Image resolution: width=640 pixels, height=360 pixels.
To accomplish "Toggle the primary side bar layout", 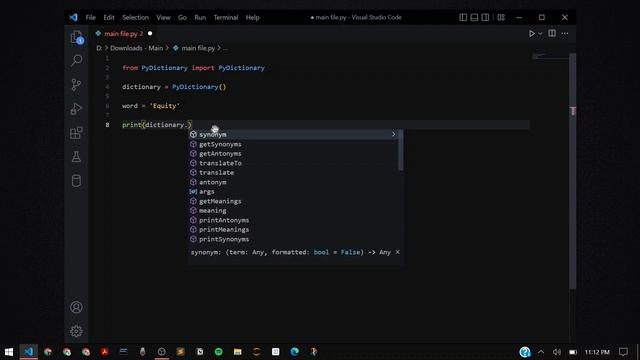I will pyautogui.click(x=463, y=17).
